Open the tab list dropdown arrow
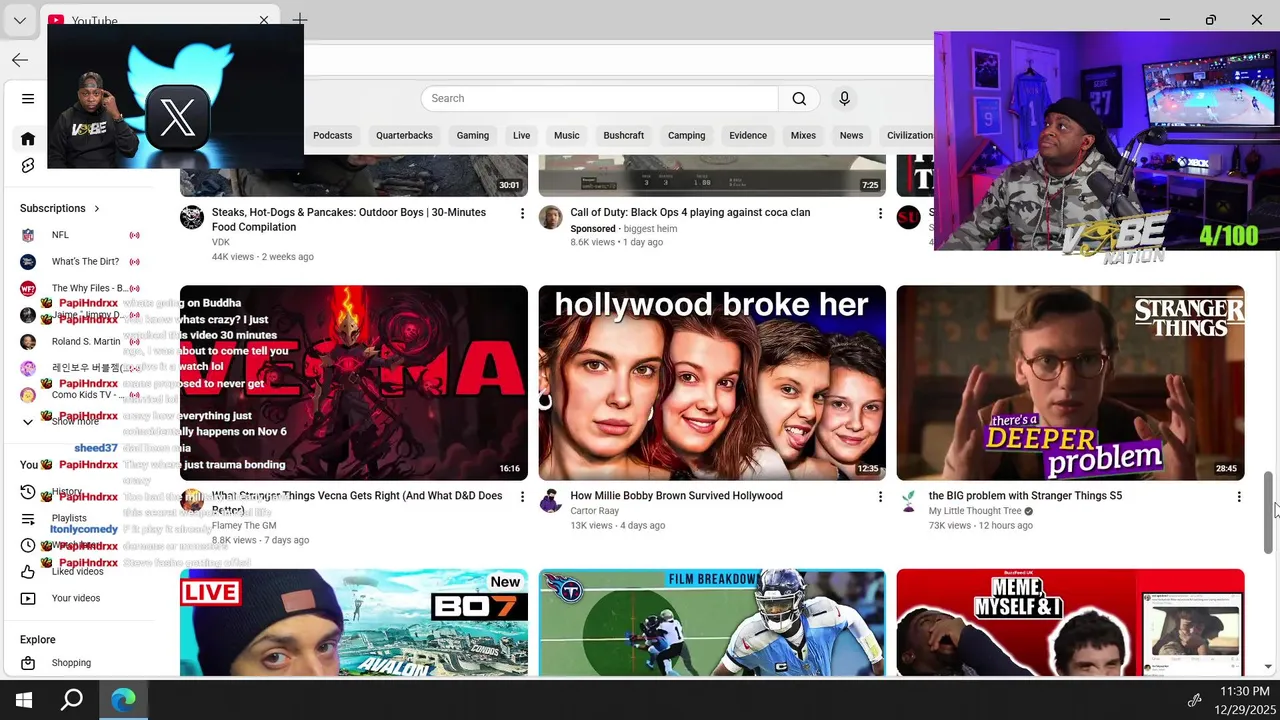This screenshot has height=720, width=1280. [x=19, y=20]
